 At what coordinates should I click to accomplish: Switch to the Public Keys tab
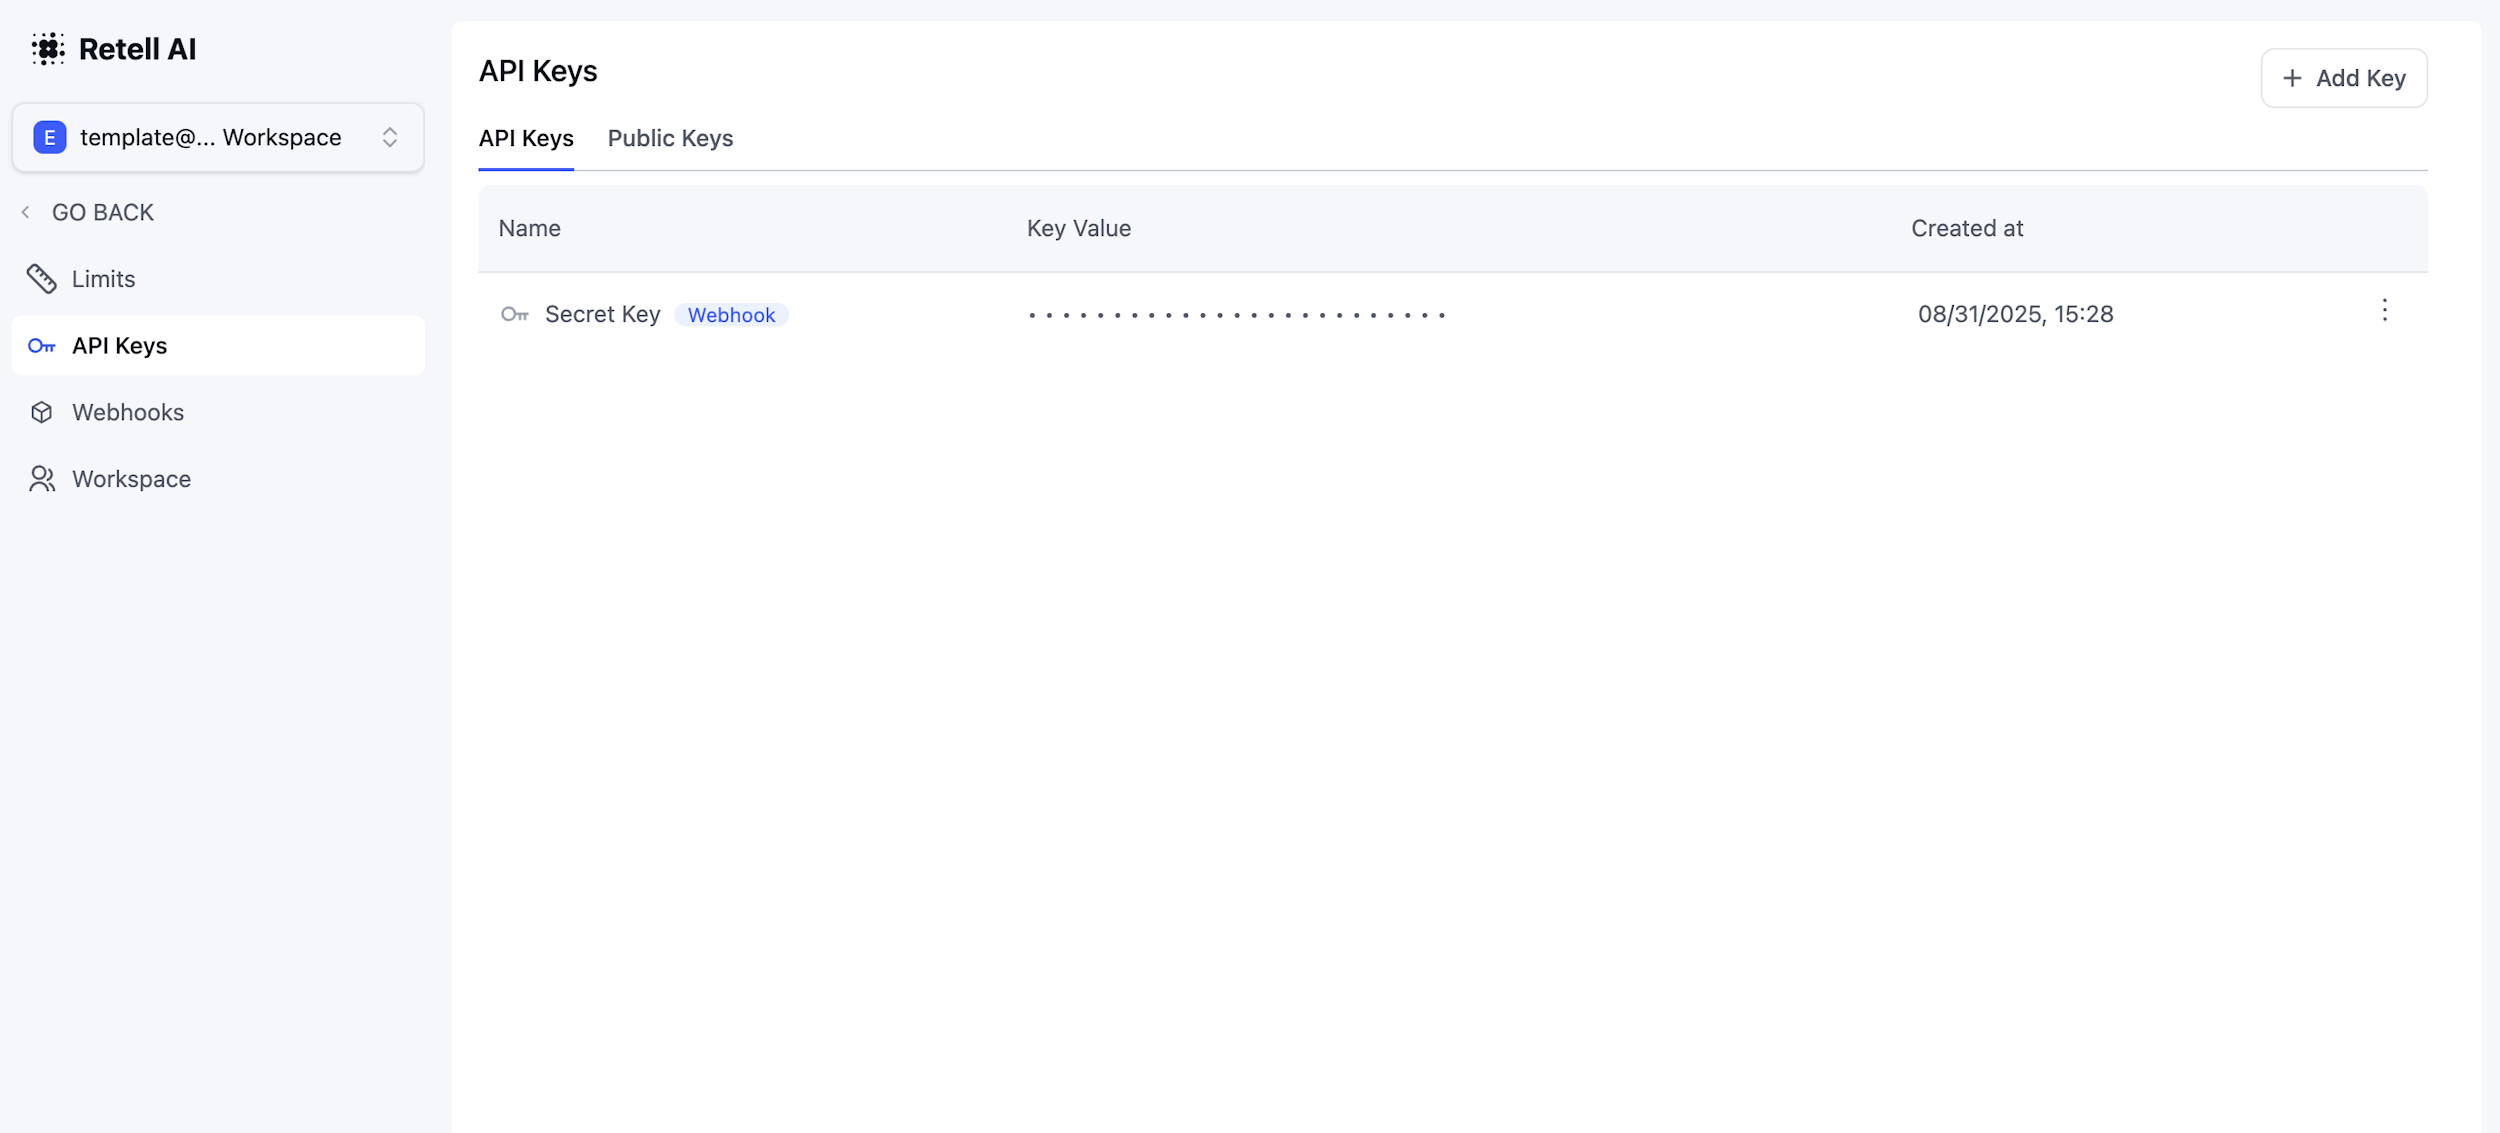[x=671, y=139]
